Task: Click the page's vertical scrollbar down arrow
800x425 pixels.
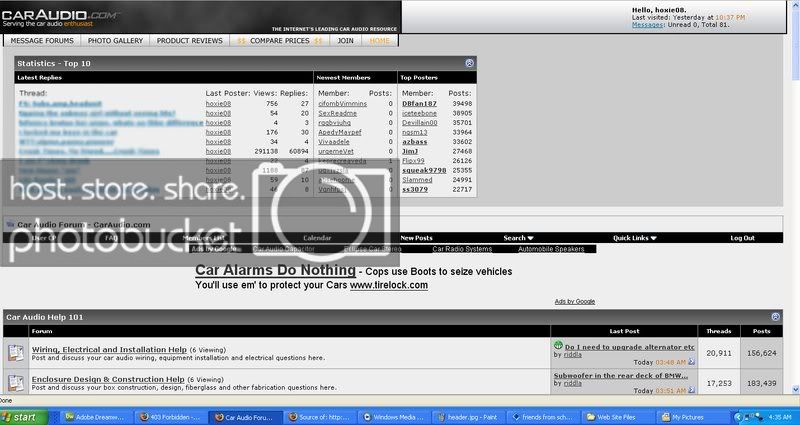Action: click(x=795, y=389)
